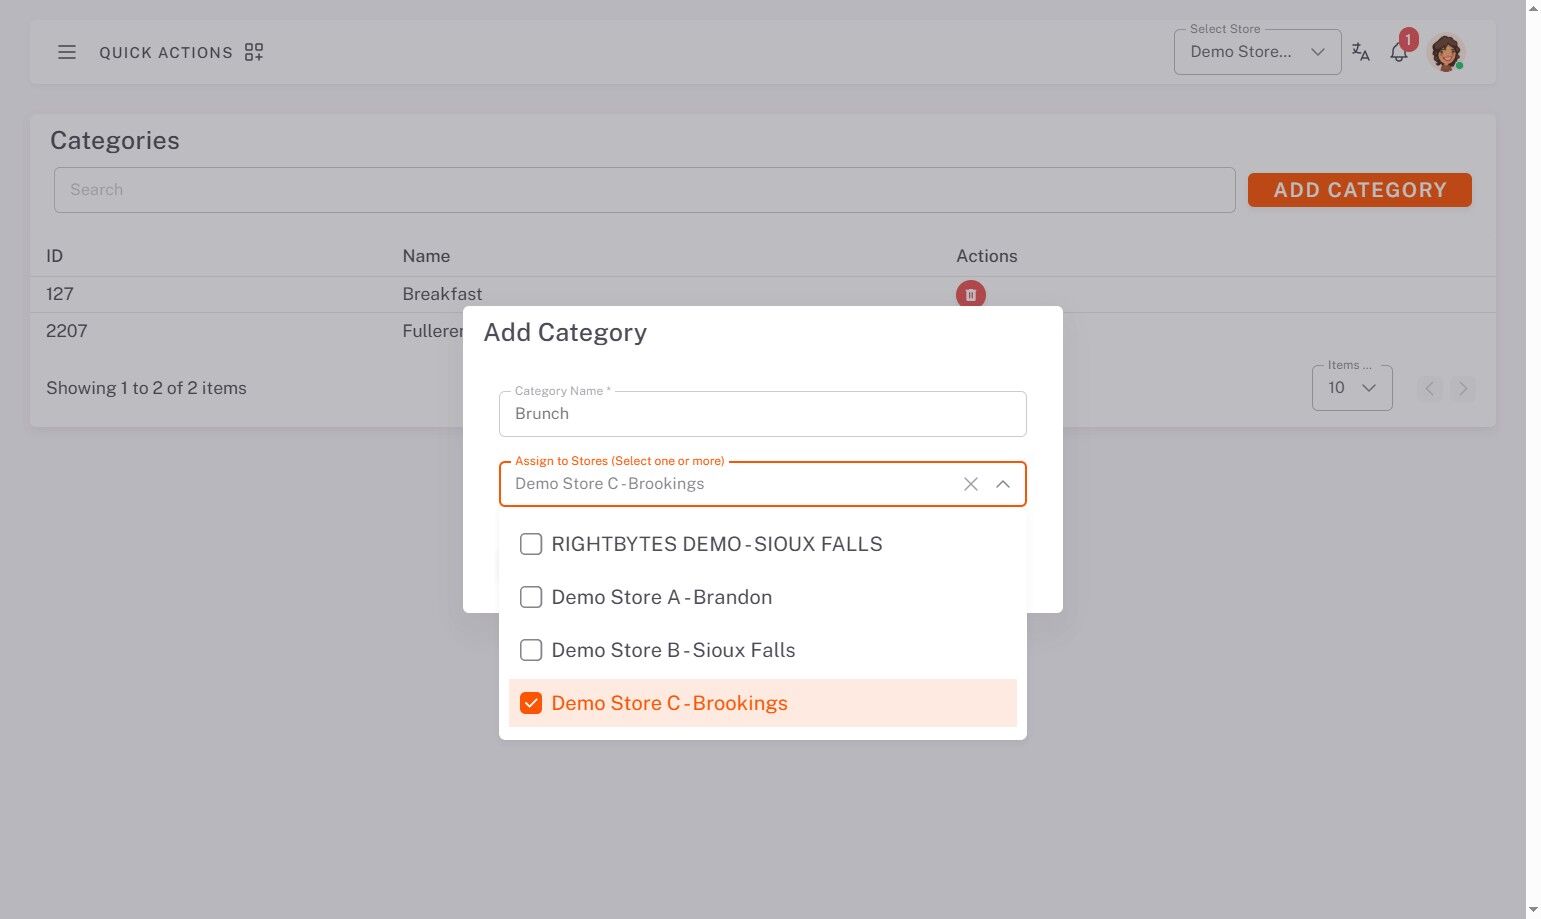
Task: Enable the Demo Store A - Brandon checkbox
Action: 531,597
